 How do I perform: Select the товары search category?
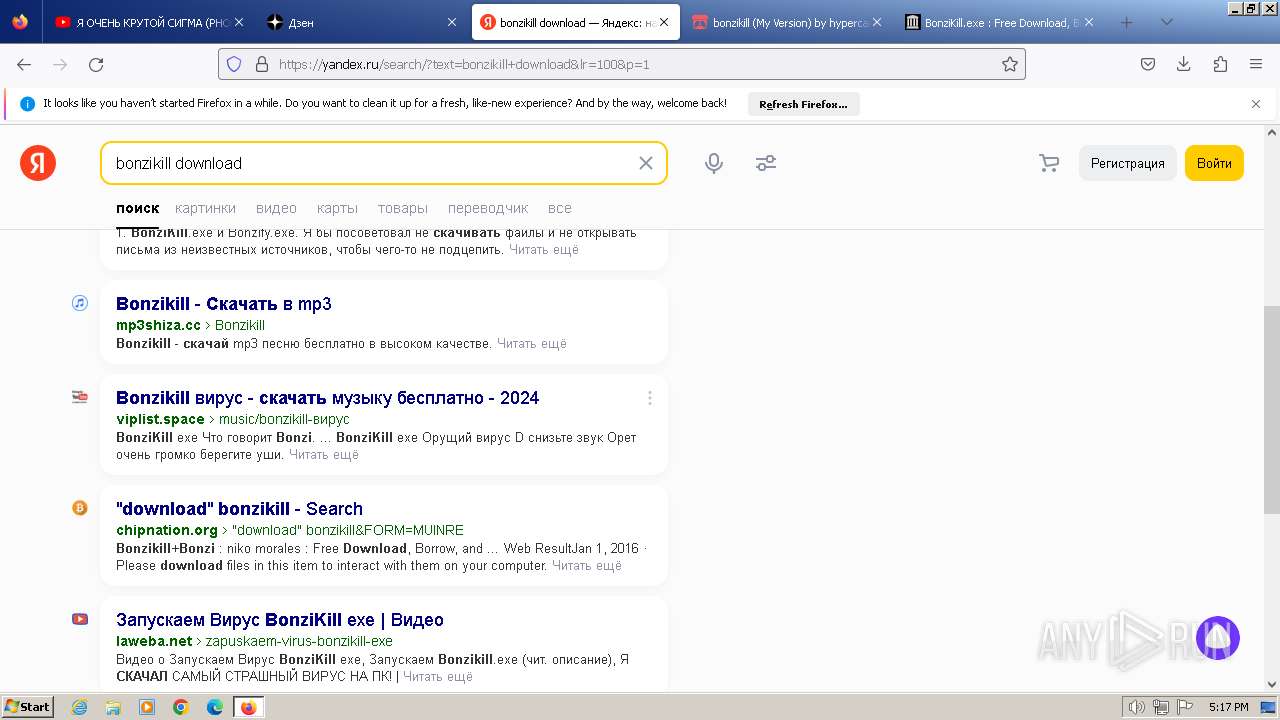click(403, 208)
